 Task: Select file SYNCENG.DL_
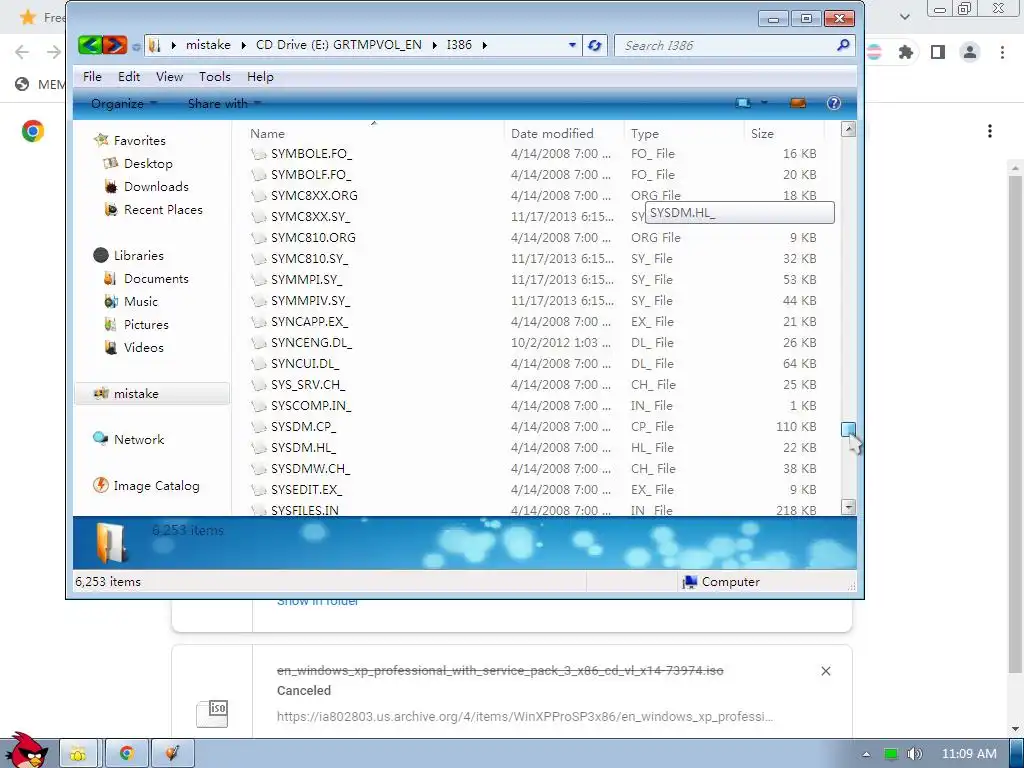point(311,342)
